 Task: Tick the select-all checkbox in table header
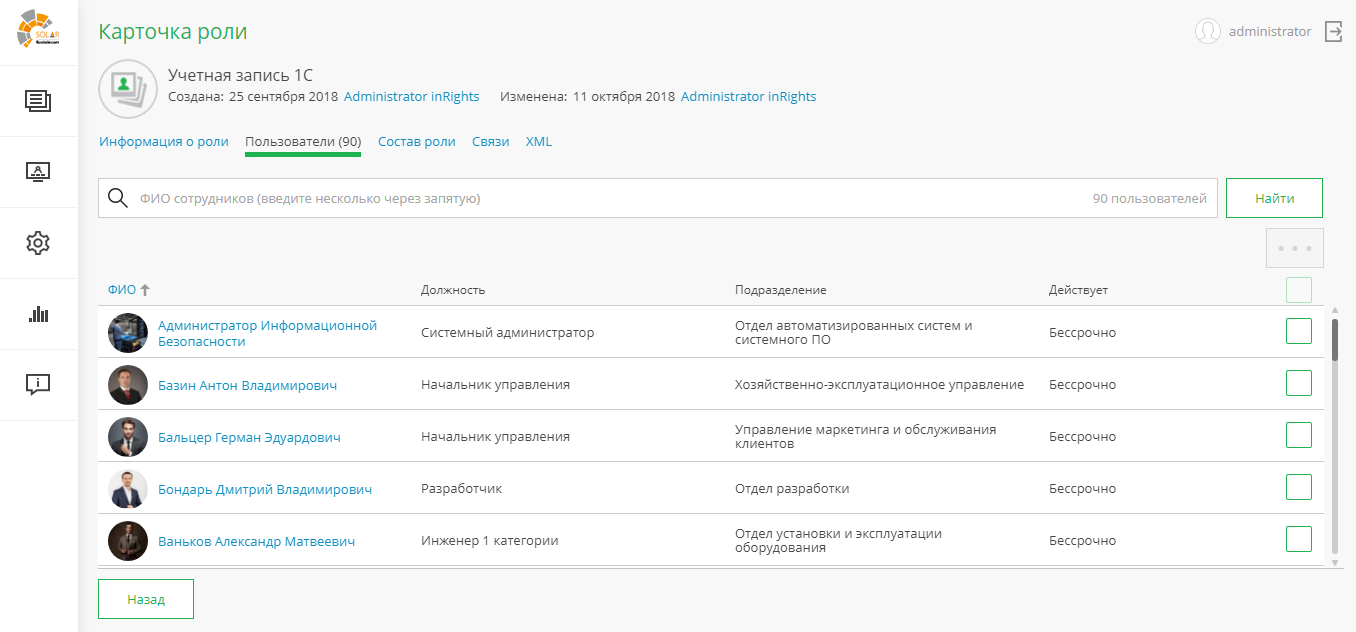click(x=1298, y=290)
